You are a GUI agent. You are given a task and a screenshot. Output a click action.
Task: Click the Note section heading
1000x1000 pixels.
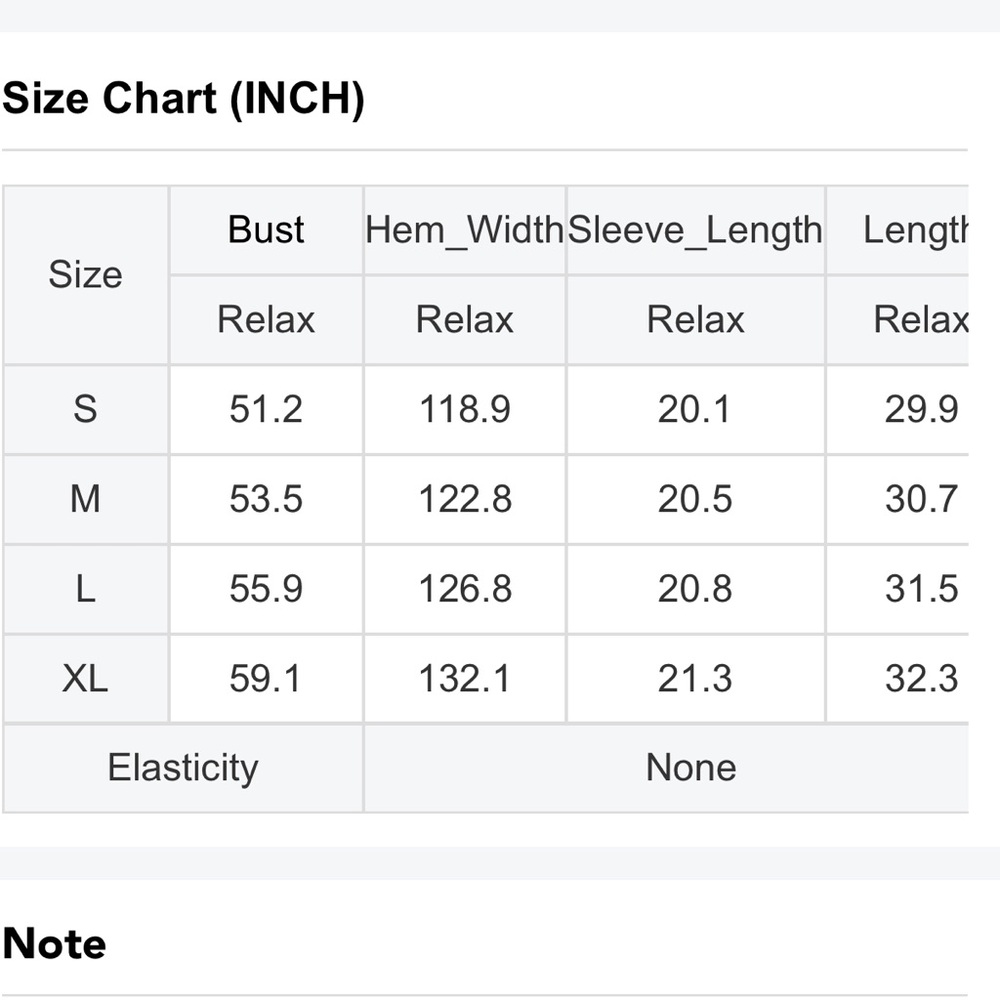point(54,944)
